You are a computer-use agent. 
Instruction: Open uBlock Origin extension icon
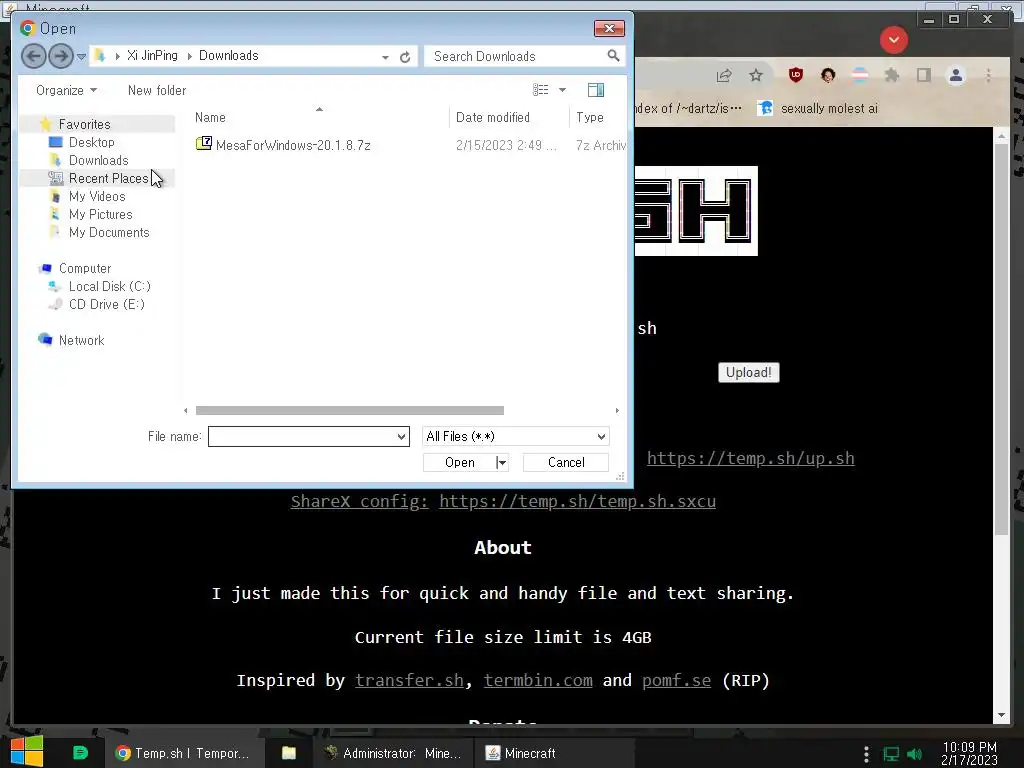click(795, 75)
